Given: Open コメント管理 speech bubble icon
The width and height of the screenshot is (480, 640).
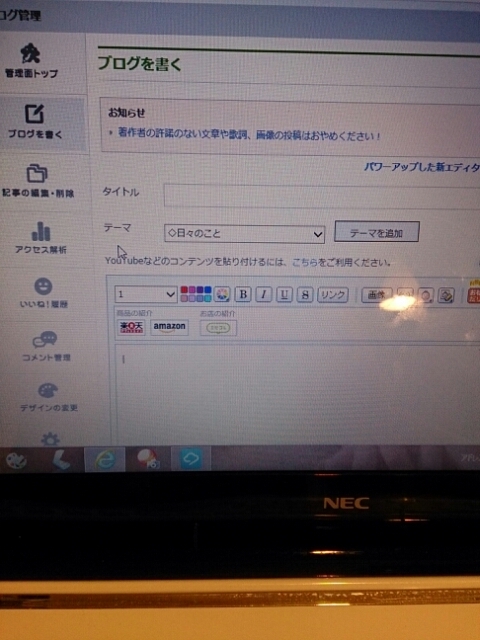Looking at the screenshot, I should [x=45, y=340].
